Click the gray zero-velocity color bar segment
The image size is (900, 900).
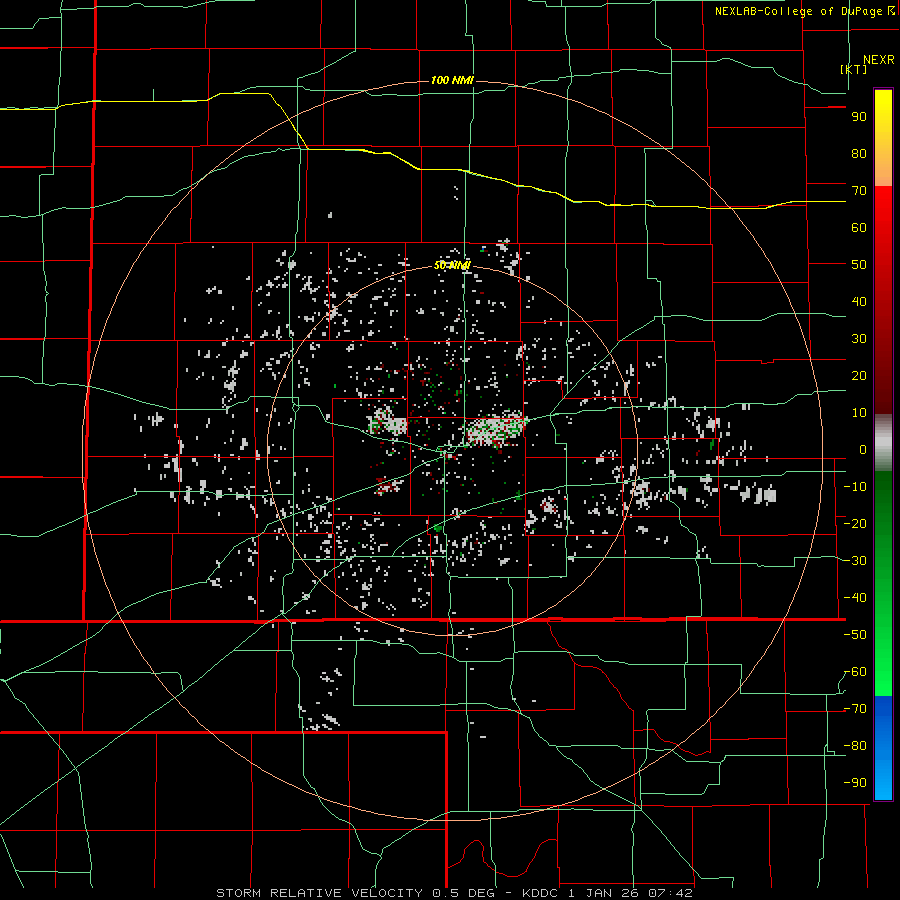(x=883, y=443)
